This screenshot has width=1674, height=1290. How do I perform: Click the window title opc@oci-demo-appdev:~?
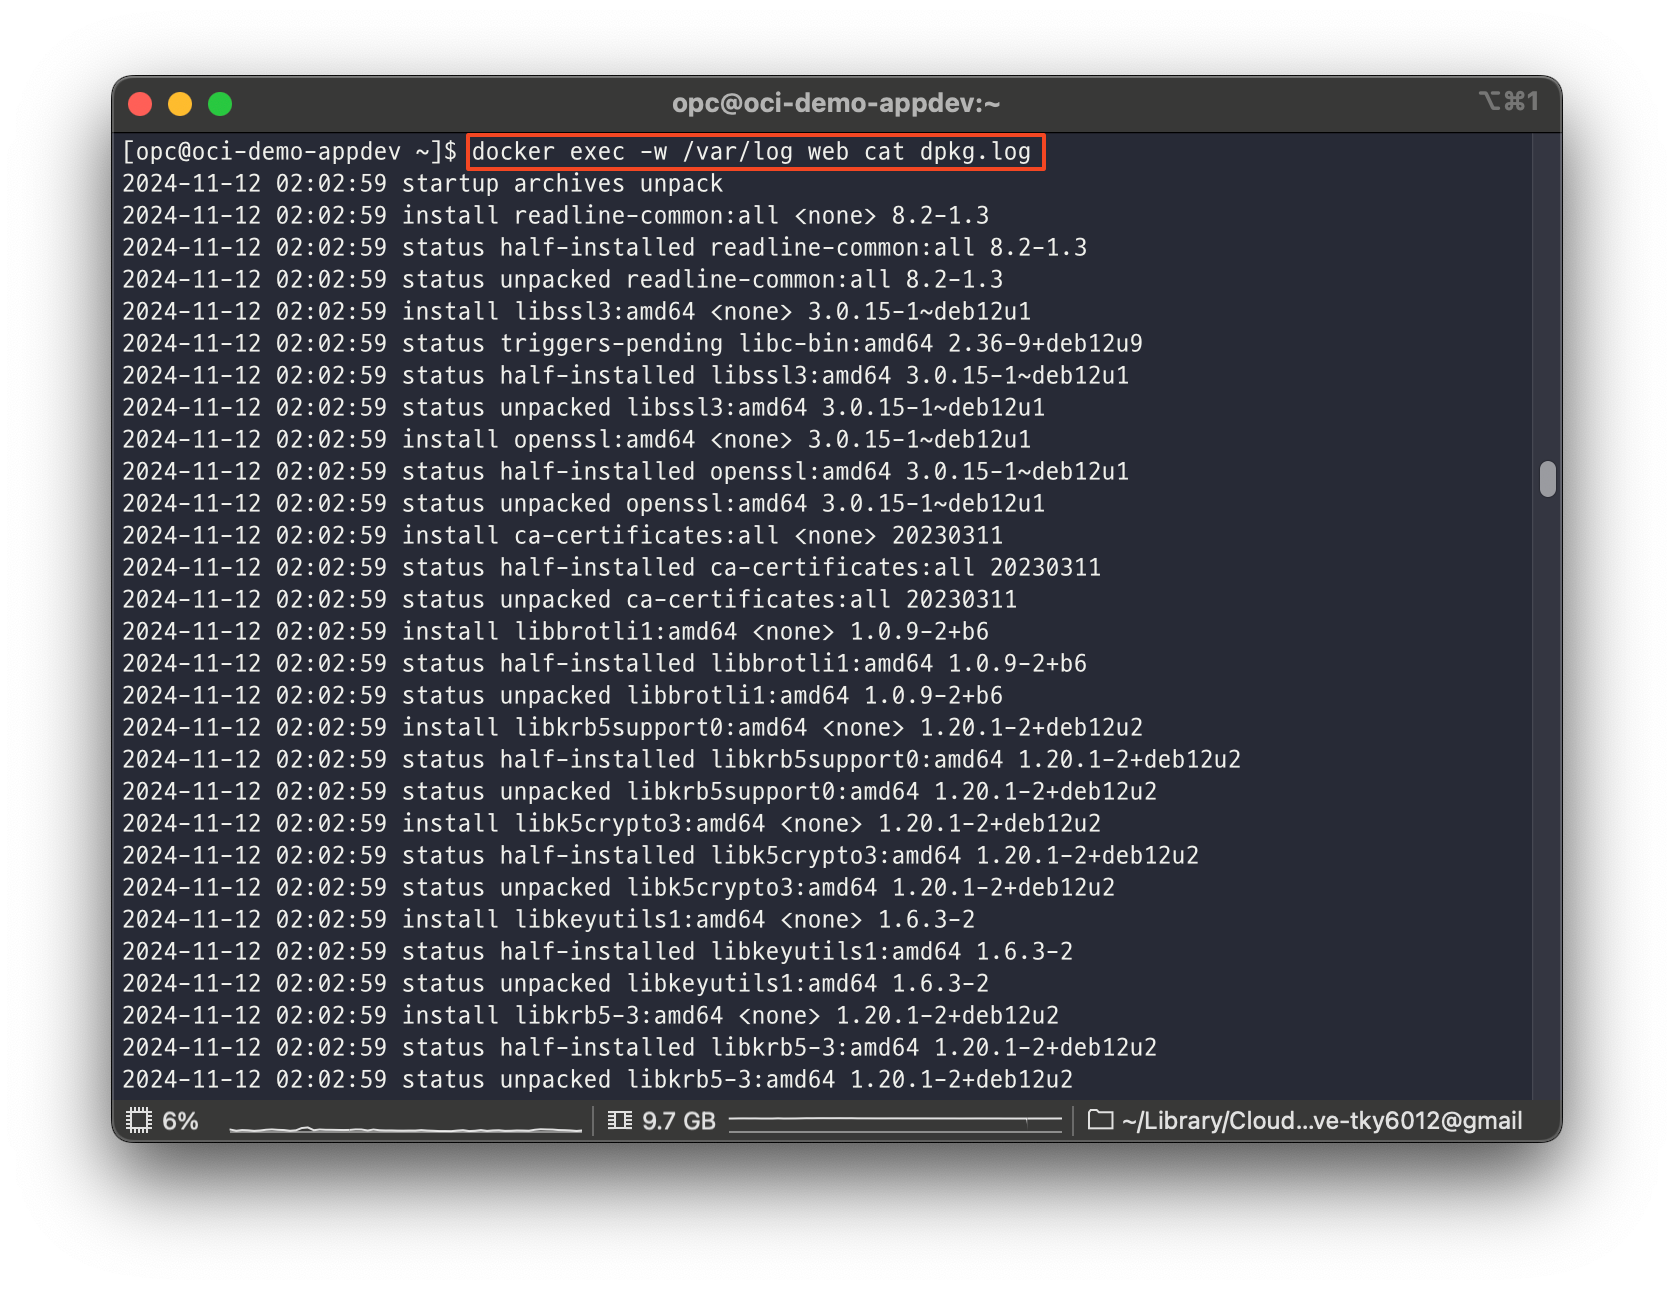click(836, 103)
